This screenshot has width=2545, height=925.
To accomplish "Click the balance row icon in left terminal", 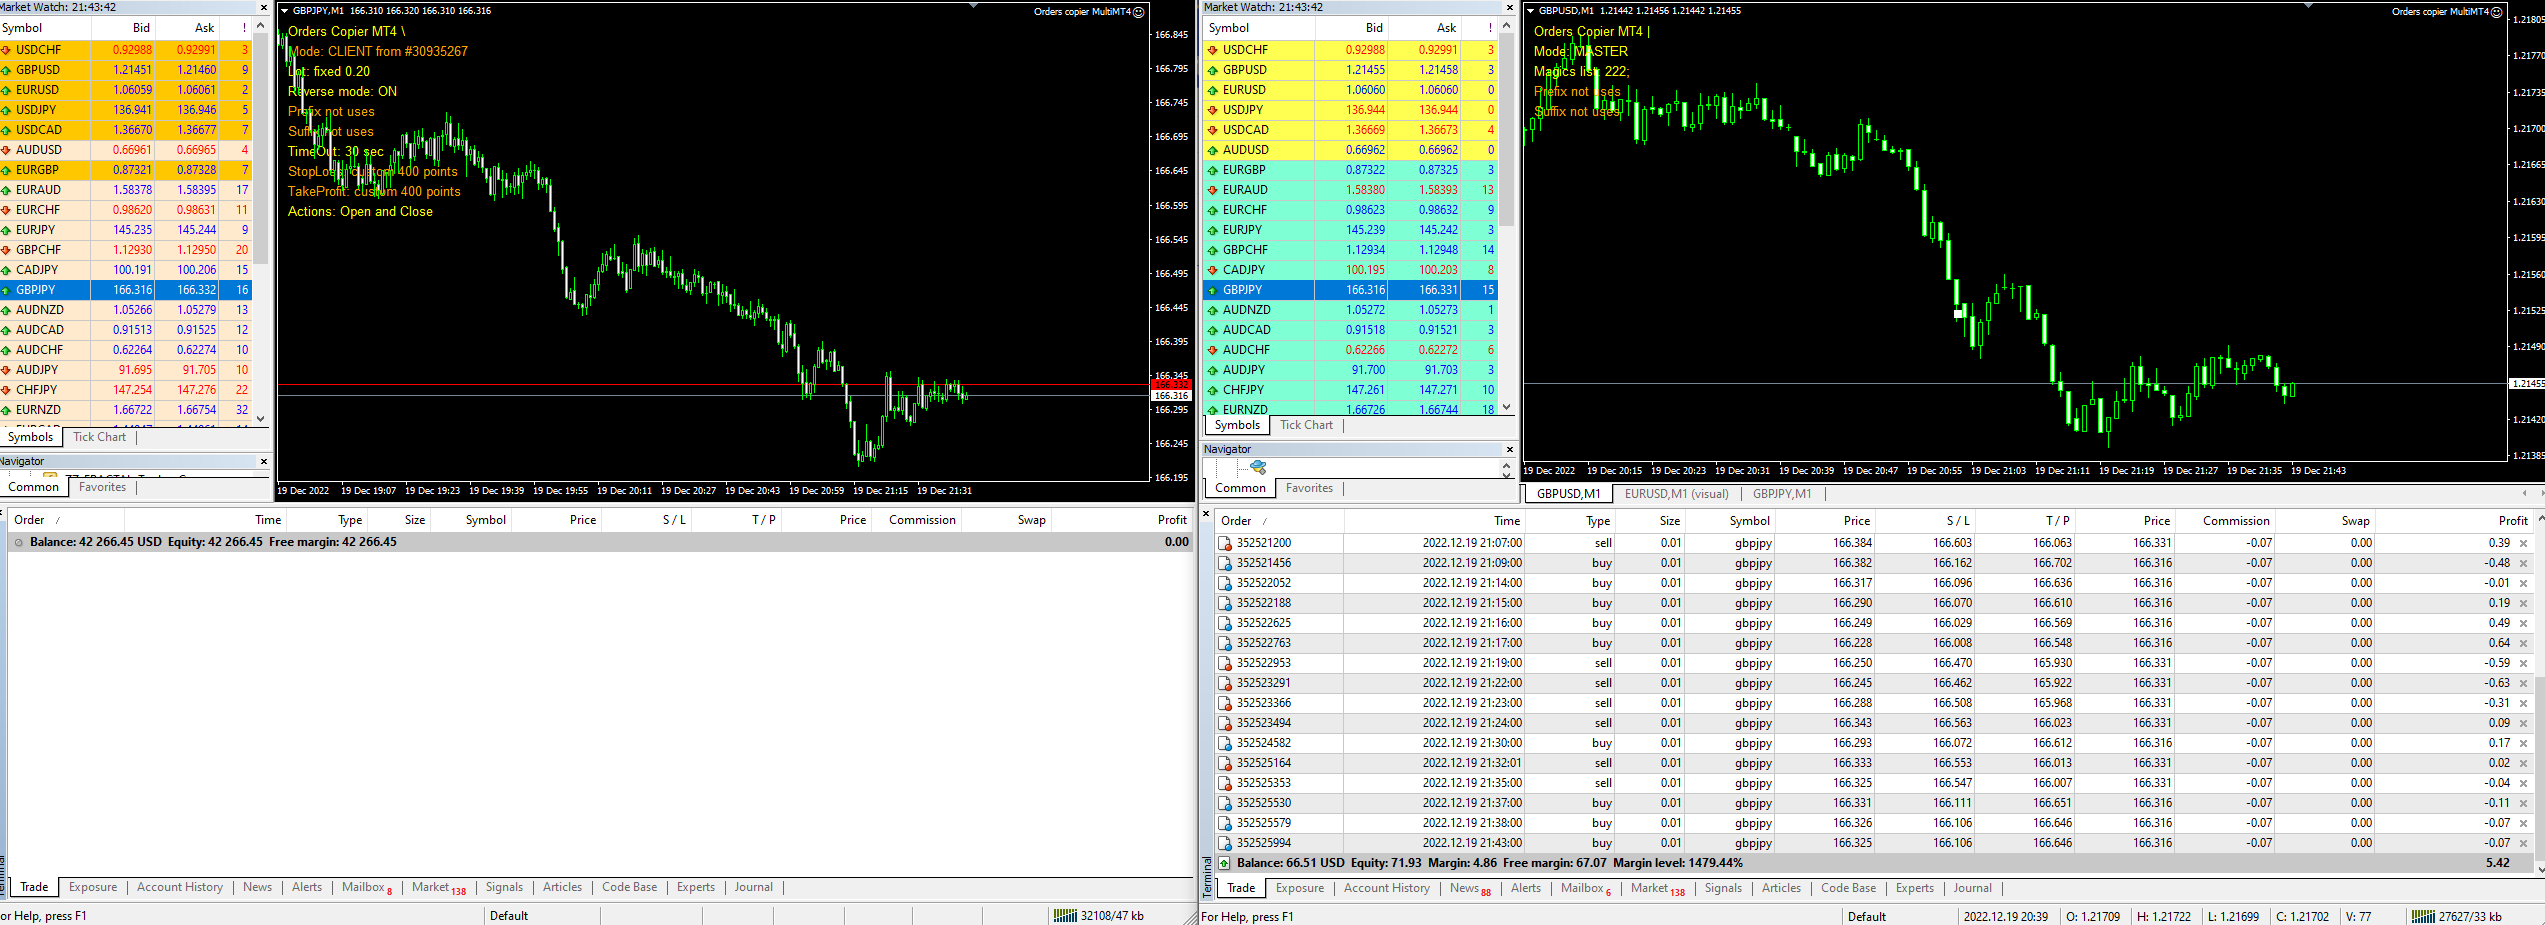I will 19,542.
